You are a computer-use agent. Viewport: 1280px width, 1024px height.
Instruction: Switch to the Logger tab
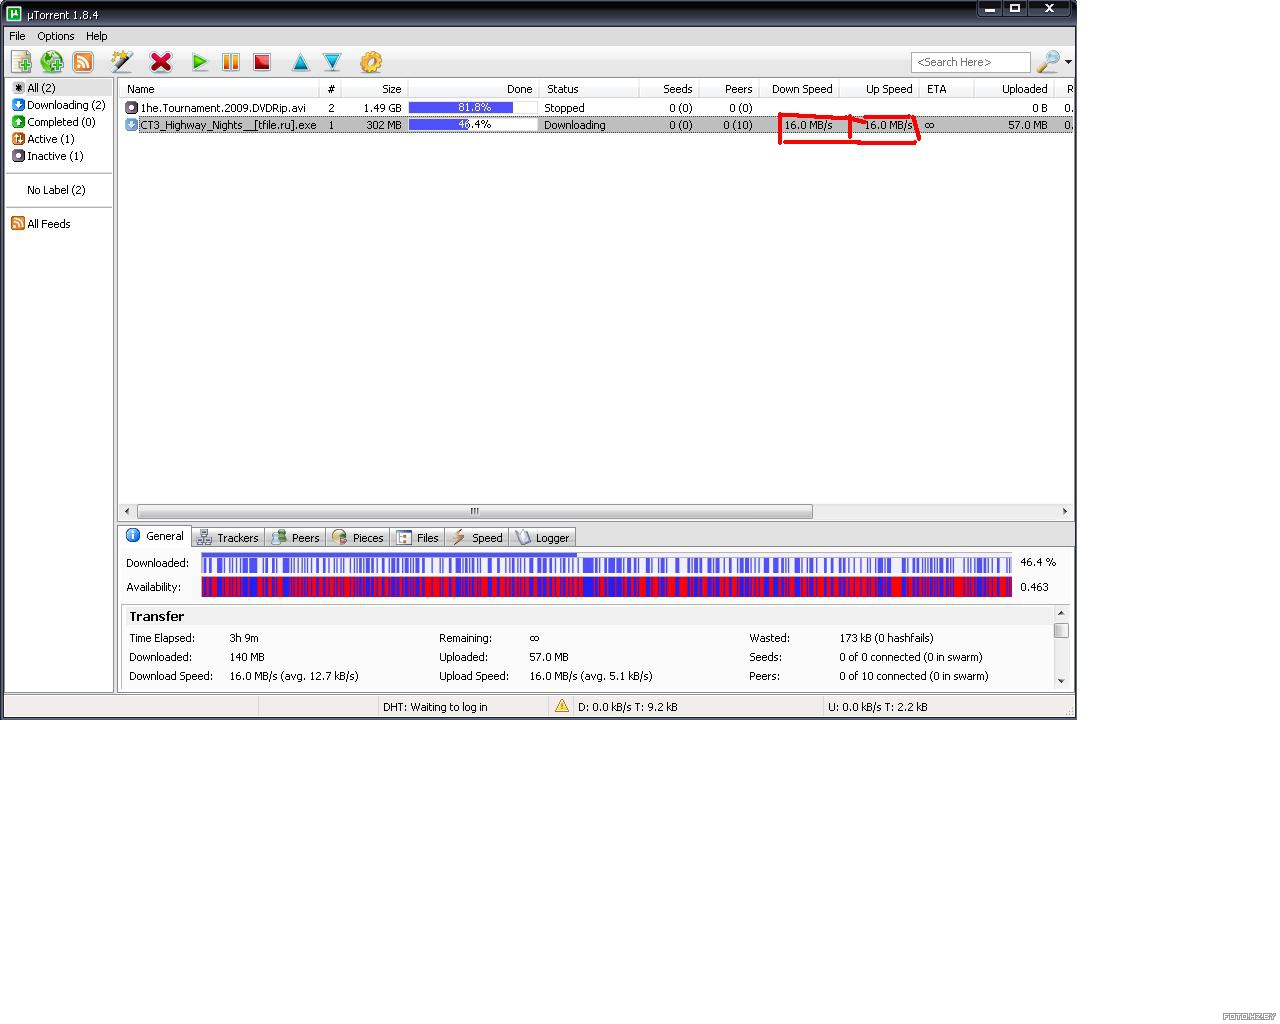542,538
